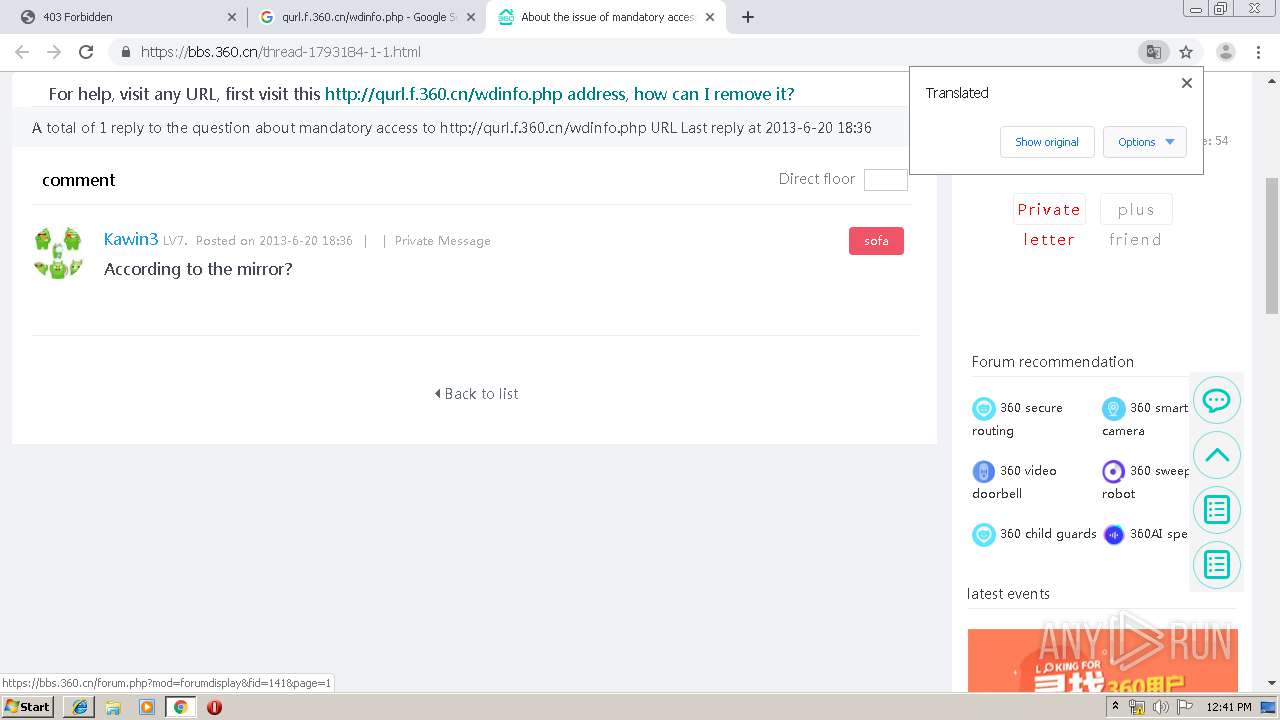
Task: Click the Chrome taskbar button
Action: coord(180,707)
